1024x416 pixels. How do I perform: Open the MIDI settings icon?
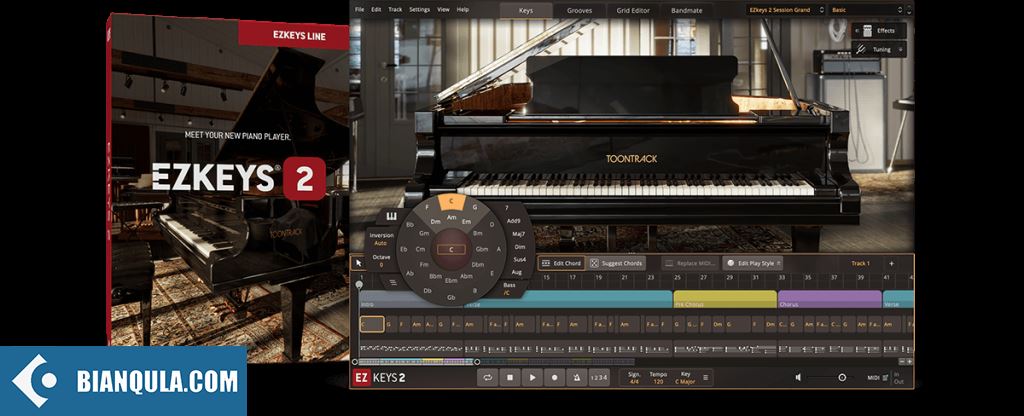tap(885, 377)
